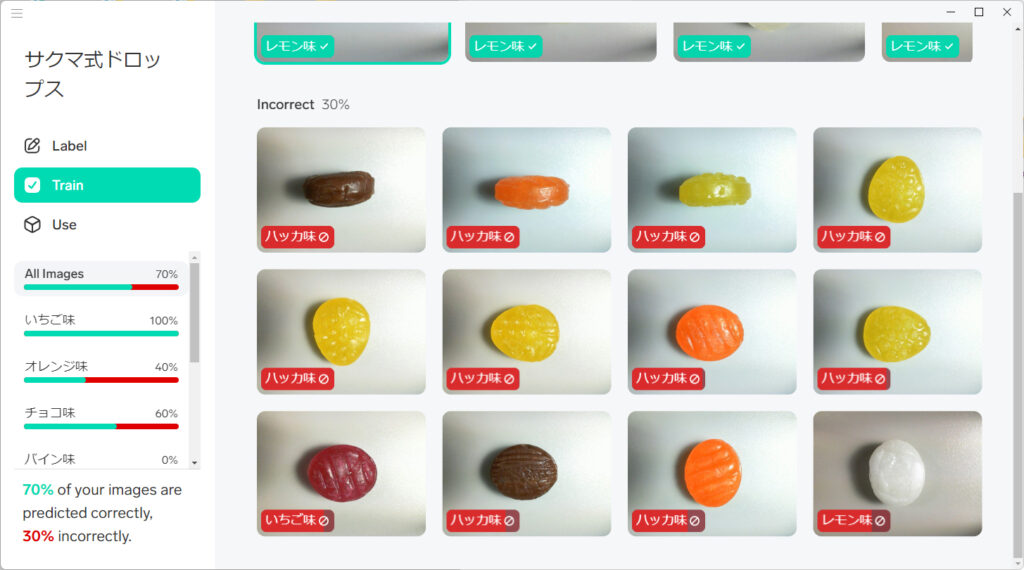Click the Use cube icon
The image size is (1024, 570).
click(32, 225)
